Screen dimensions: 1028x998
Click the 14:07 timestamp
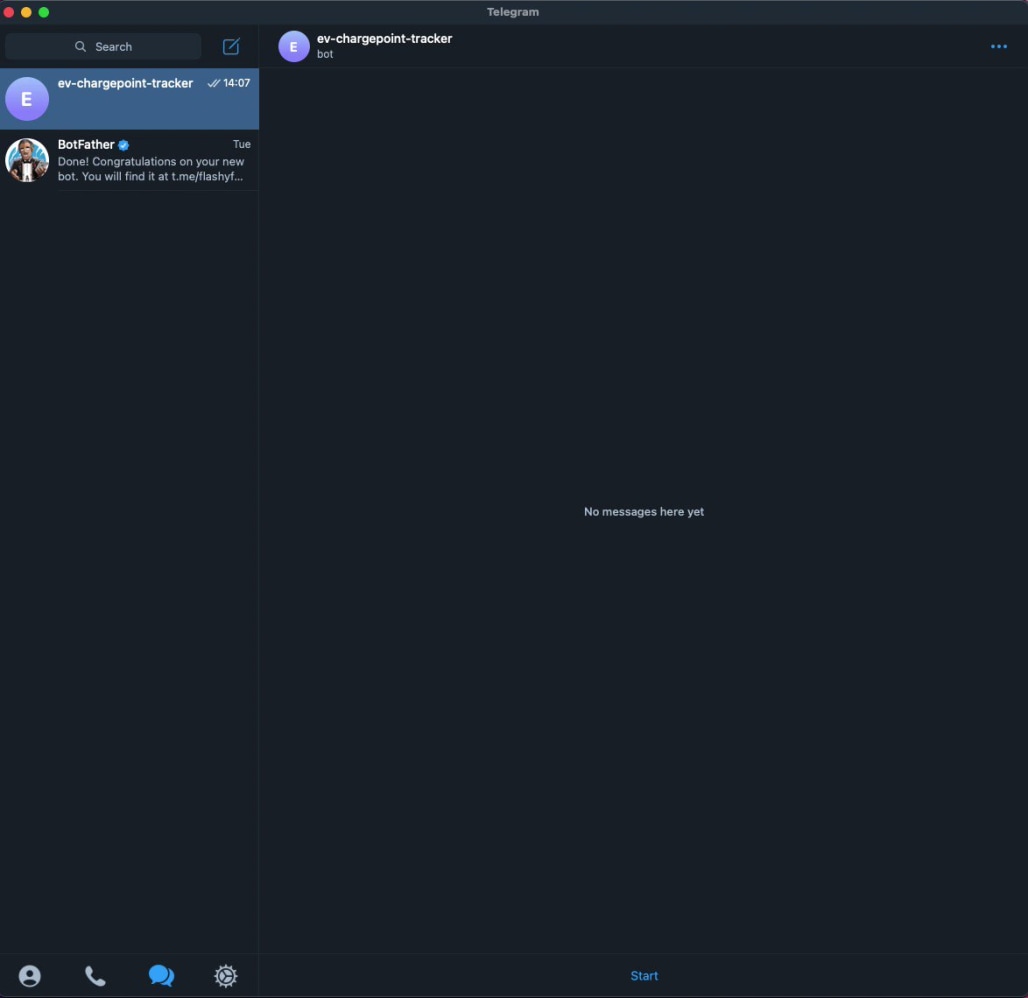pyautogui.click(x=237, y=83)
